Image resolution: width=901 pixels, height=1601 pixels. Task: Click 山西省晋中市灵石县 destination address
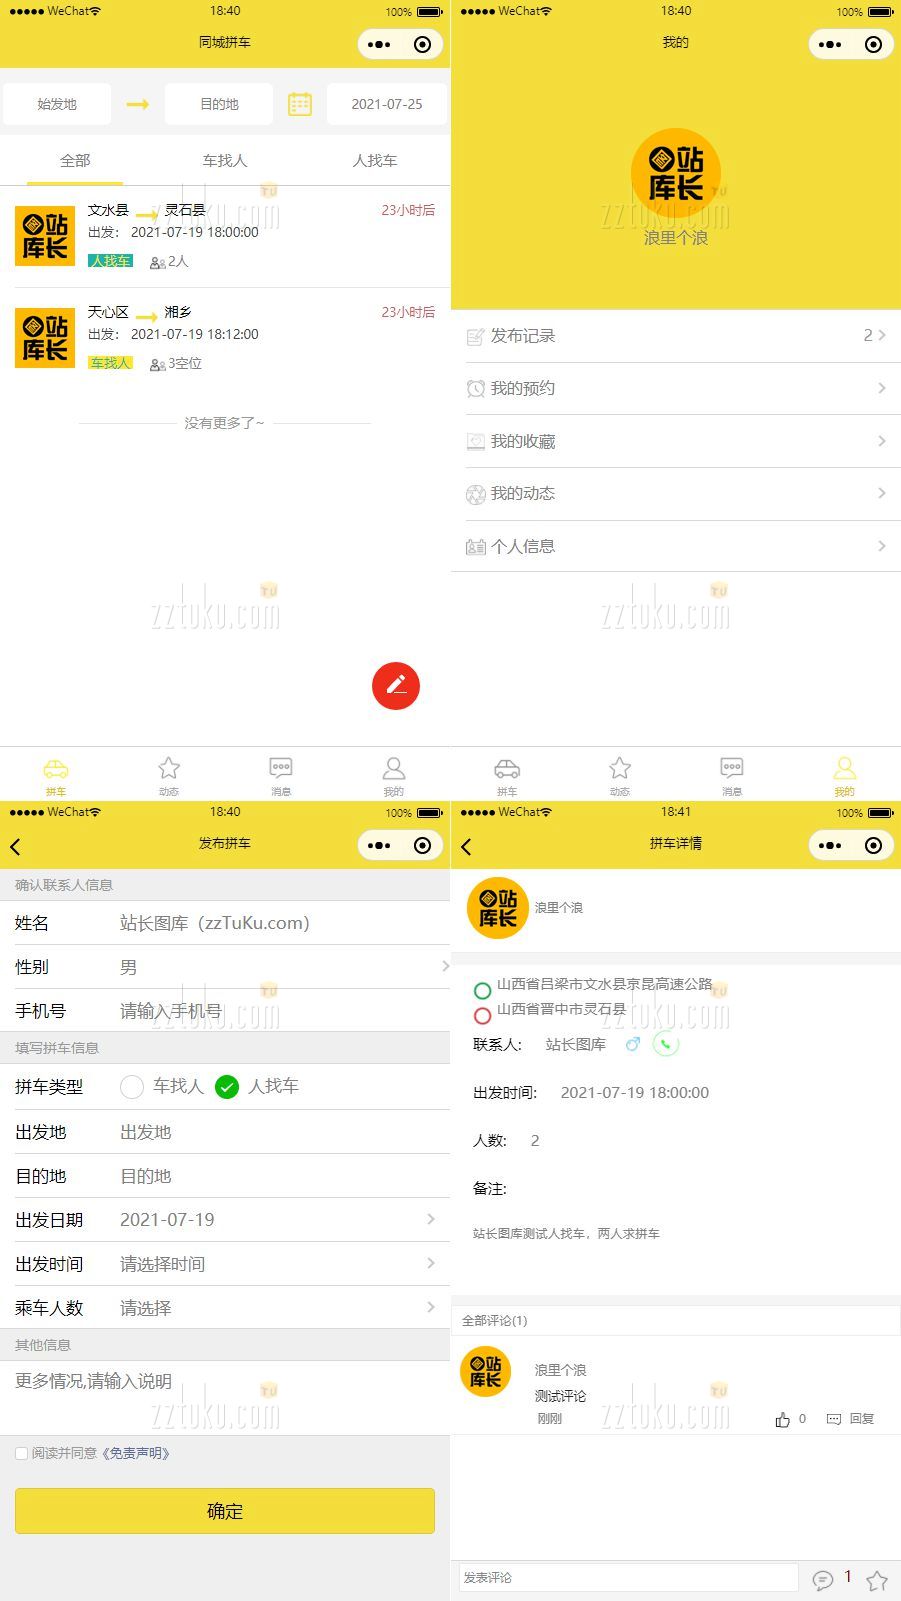[x=562, y=1009]
